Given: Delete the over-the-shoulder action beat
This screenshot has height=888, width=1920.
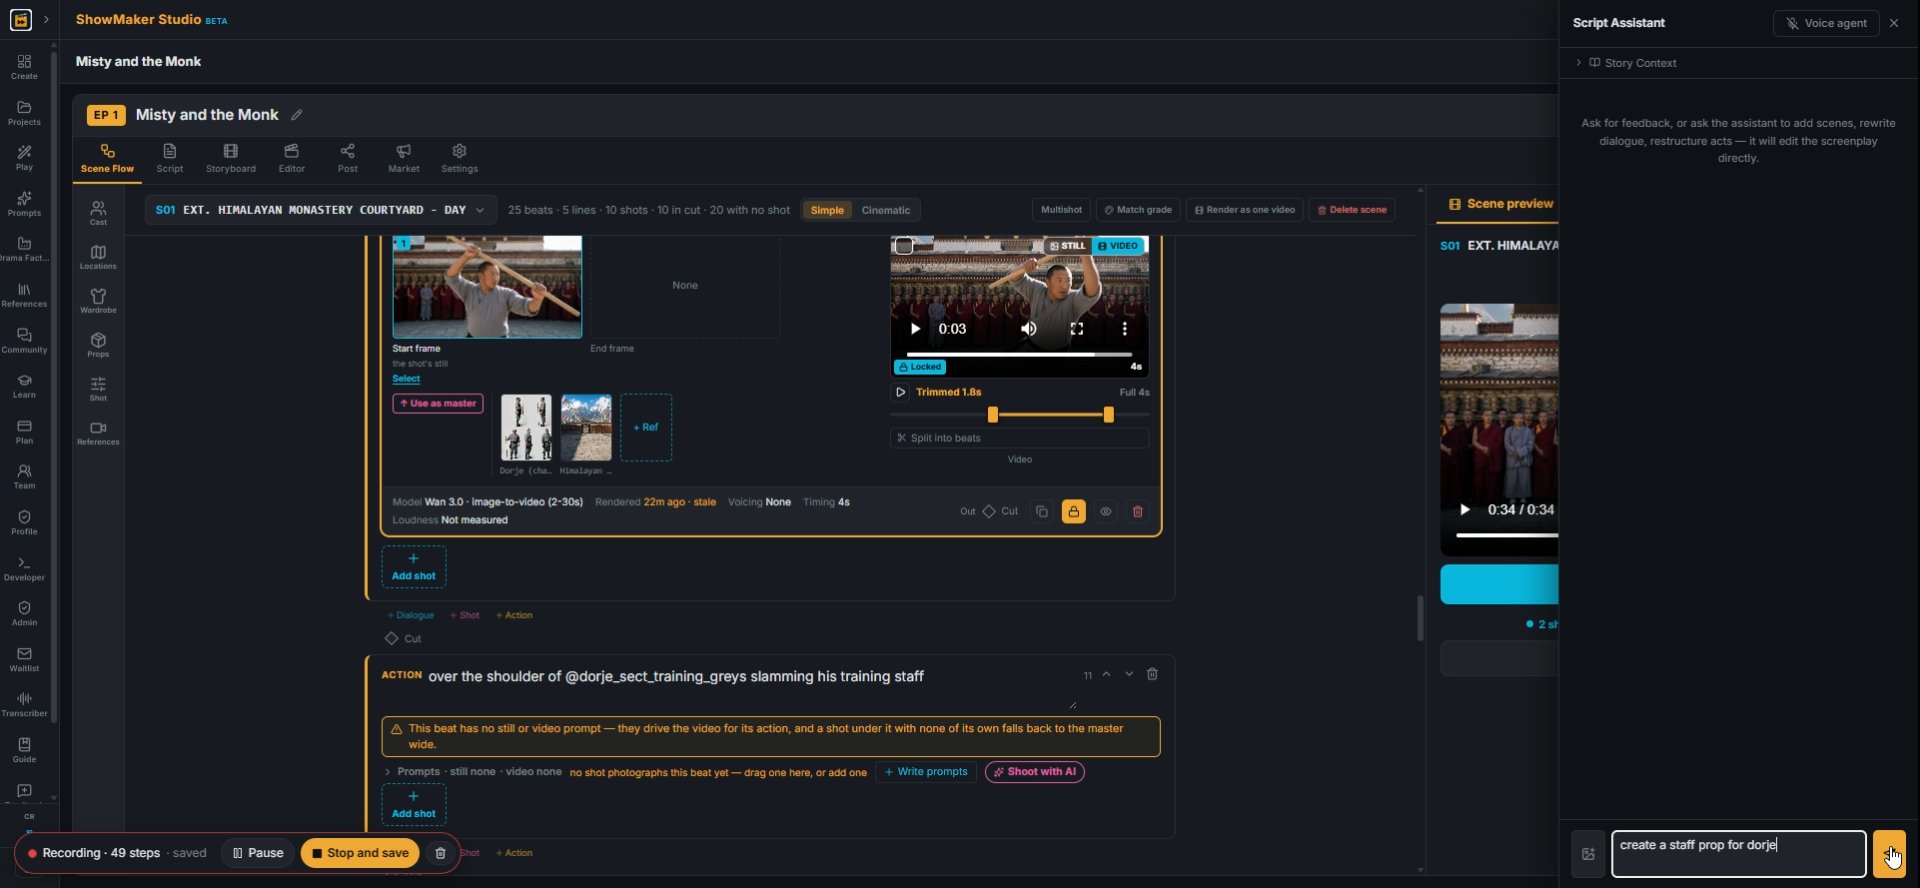Looking at the screenshot, I should [x=1152, y=674].
